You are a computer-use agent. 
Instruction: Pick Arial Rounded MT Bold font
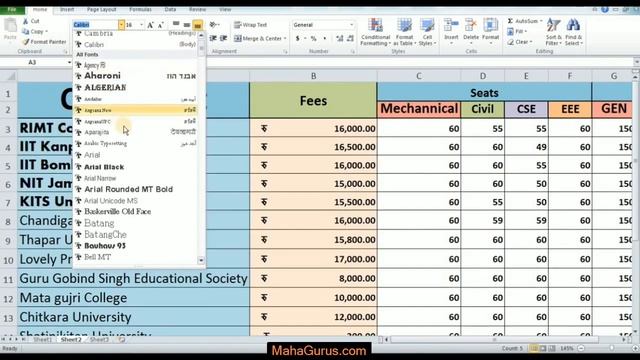tap(136, 189)
